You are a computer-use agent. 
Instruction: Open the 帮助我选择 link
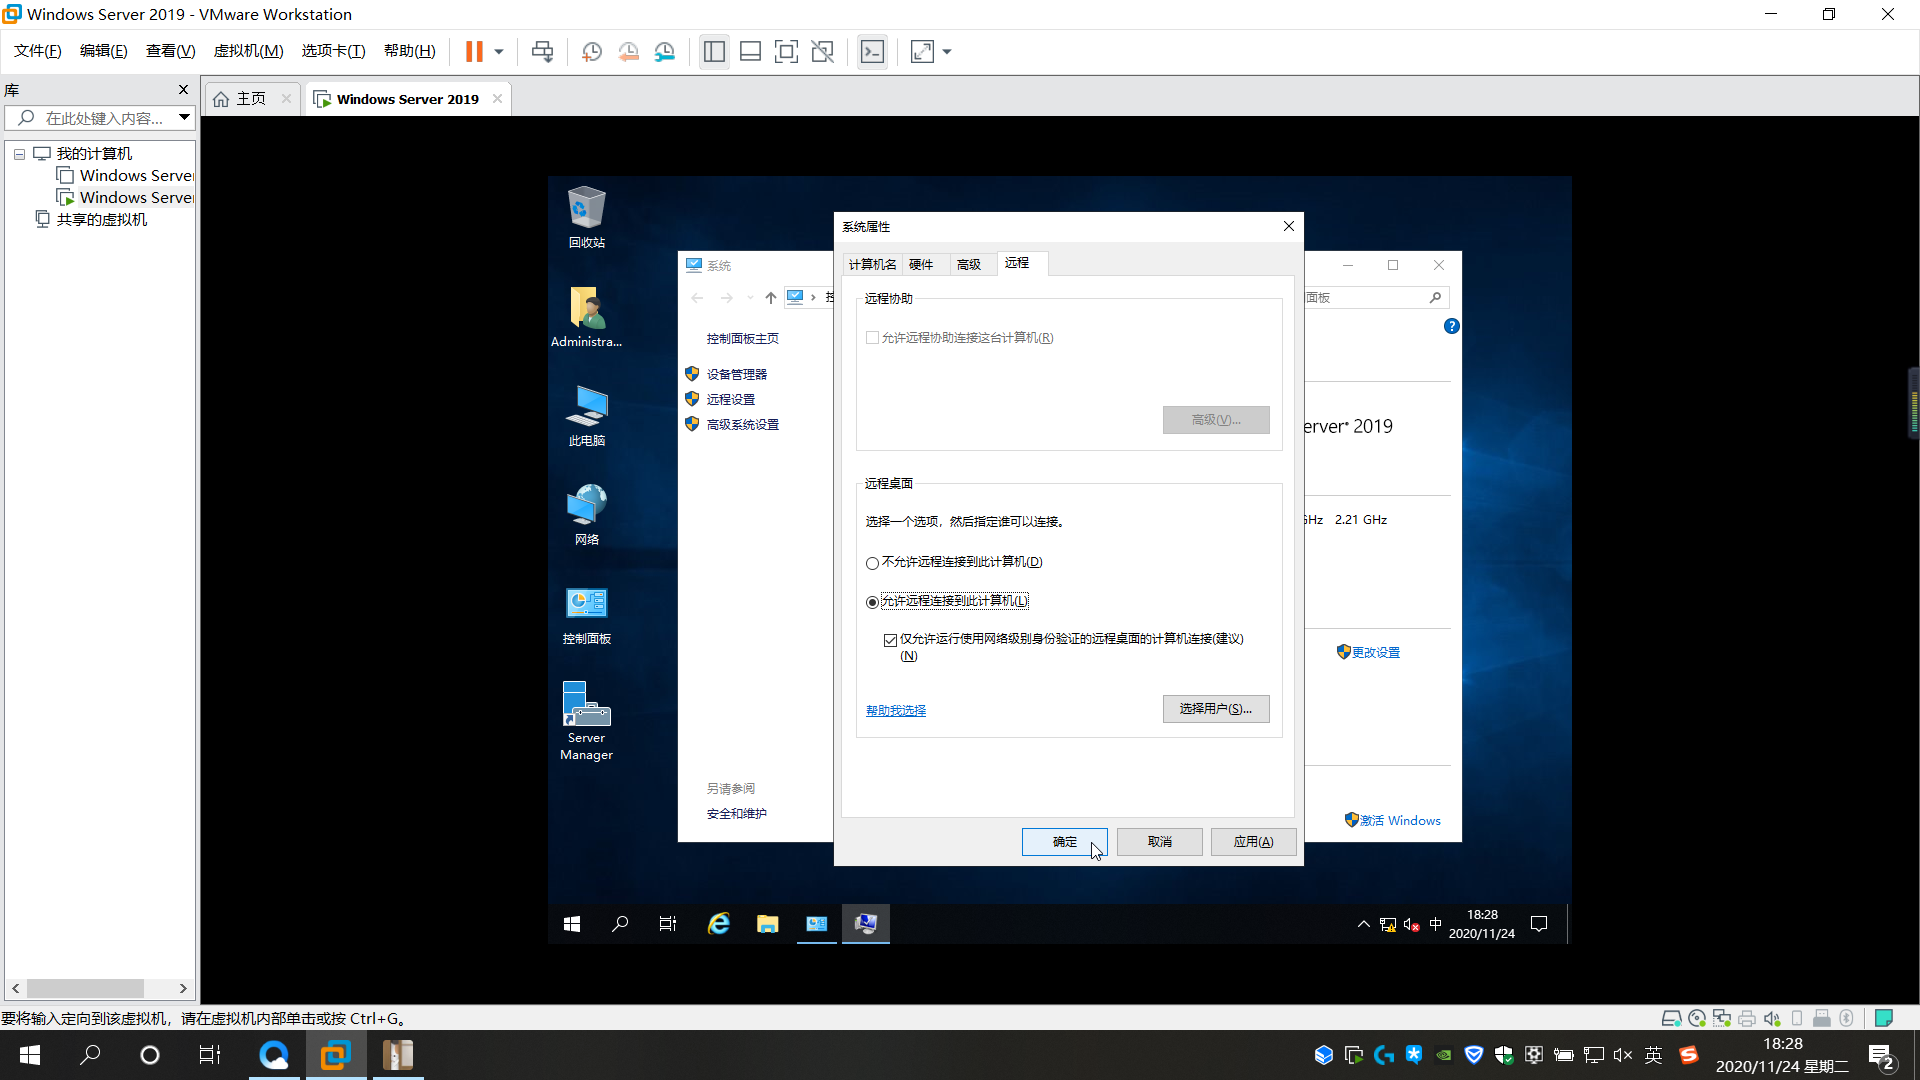click(895, 710)
